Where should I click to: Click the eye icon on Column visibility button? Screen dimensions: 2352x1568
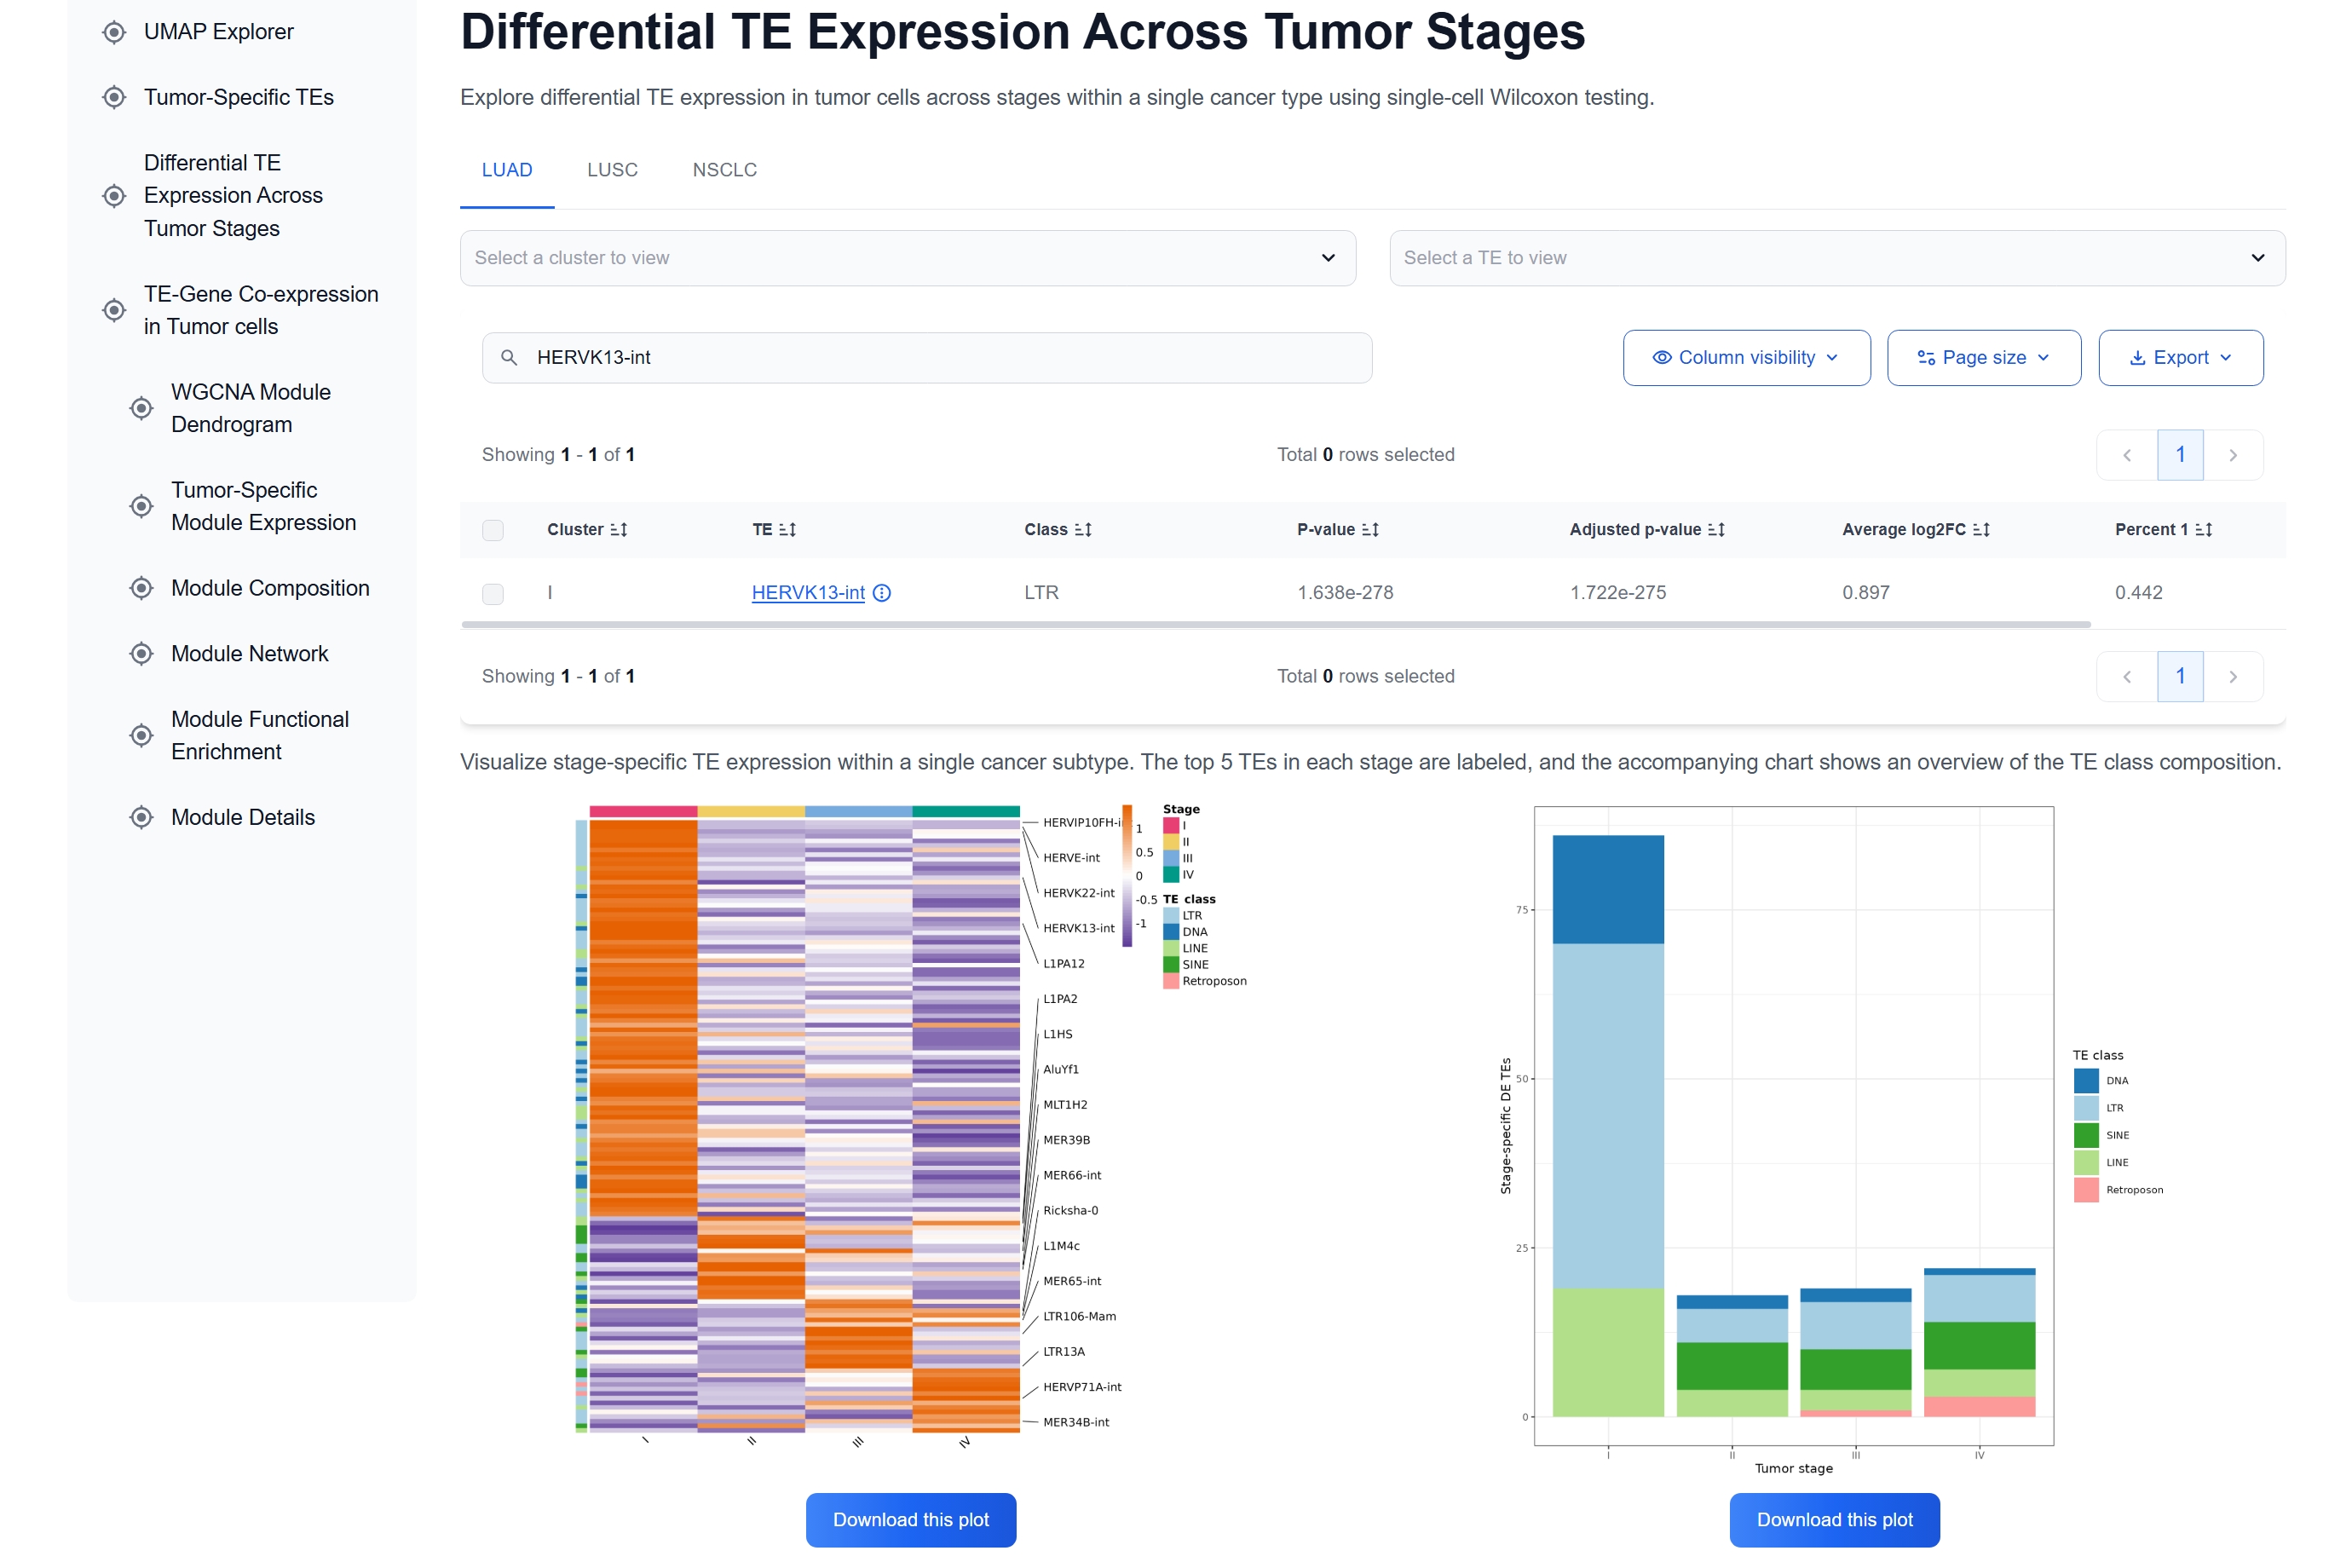point(1660,357)
